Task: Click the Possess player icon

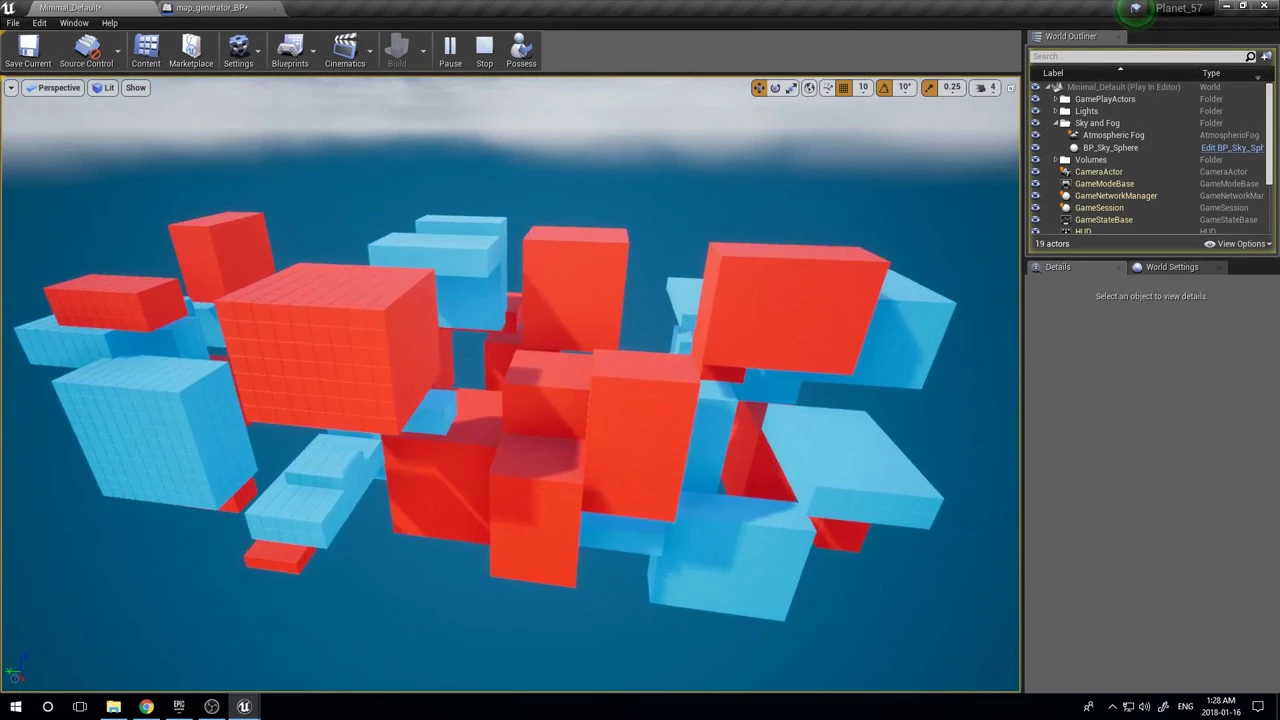Action: 521,52
